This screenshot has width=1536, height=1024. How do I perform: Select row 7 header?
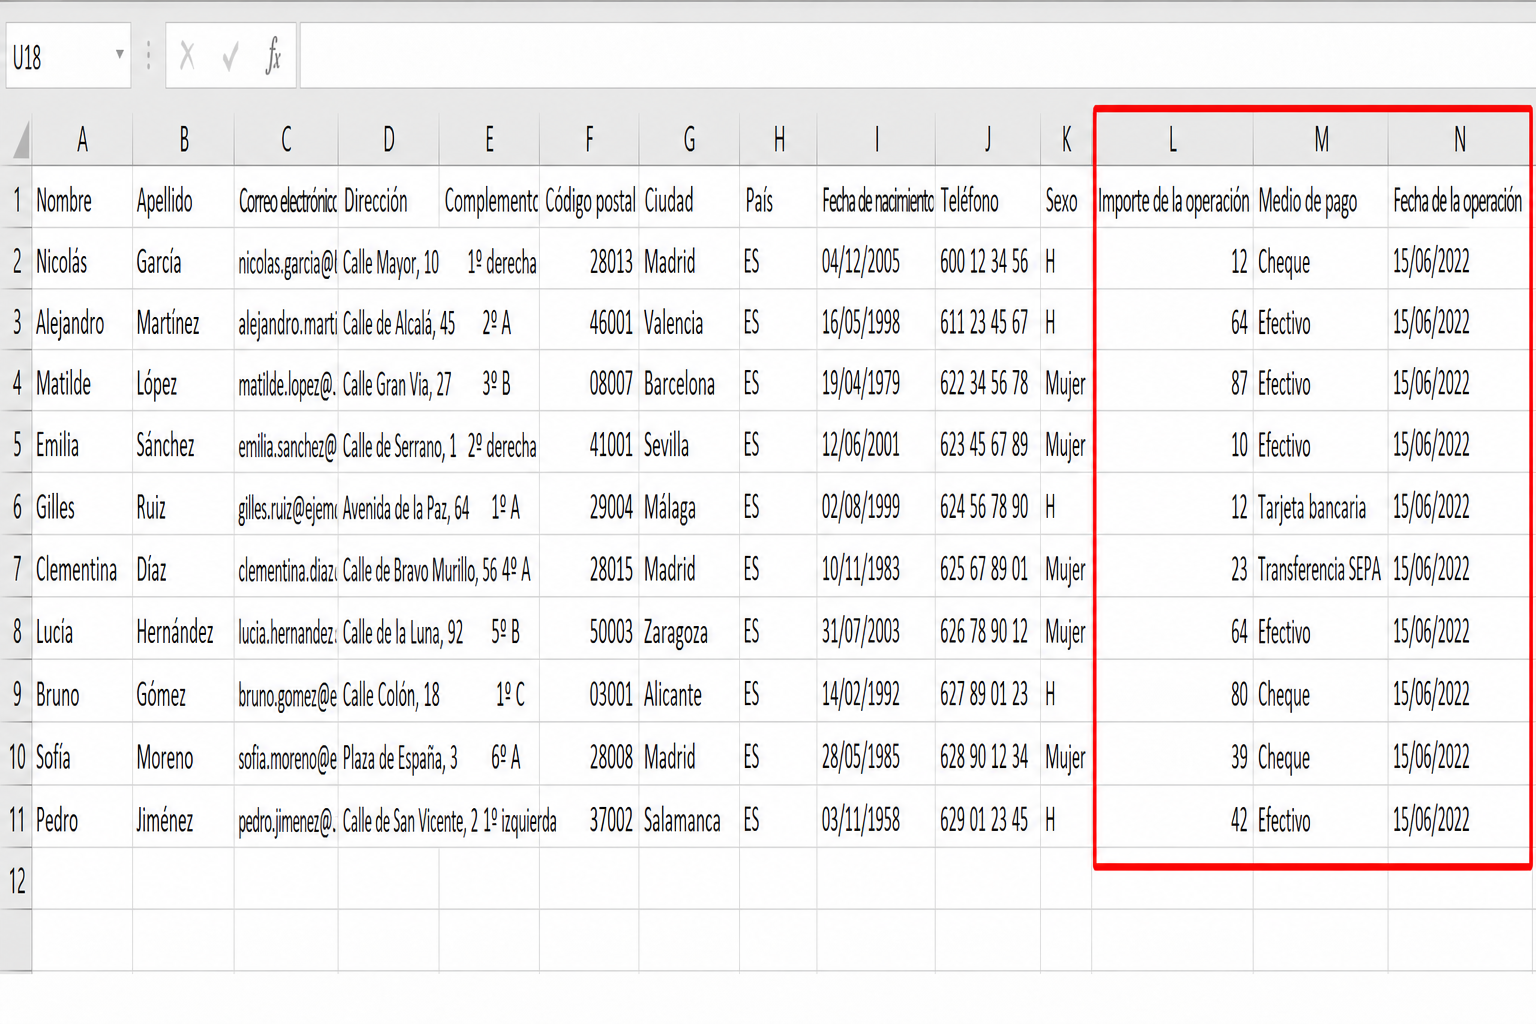click(16, 570)
